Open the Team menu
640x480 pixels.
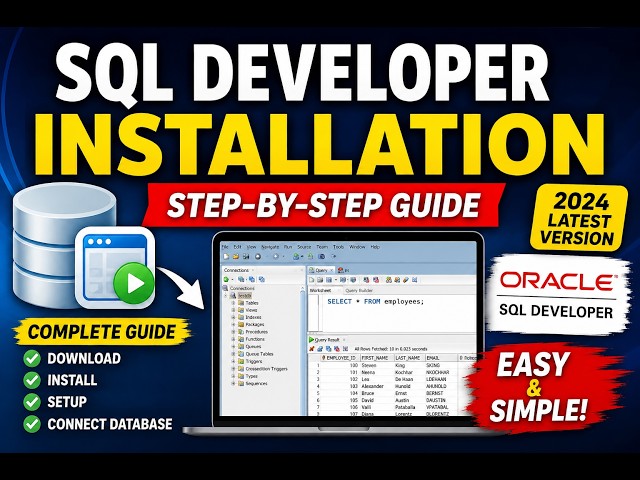tap(322, 247)
